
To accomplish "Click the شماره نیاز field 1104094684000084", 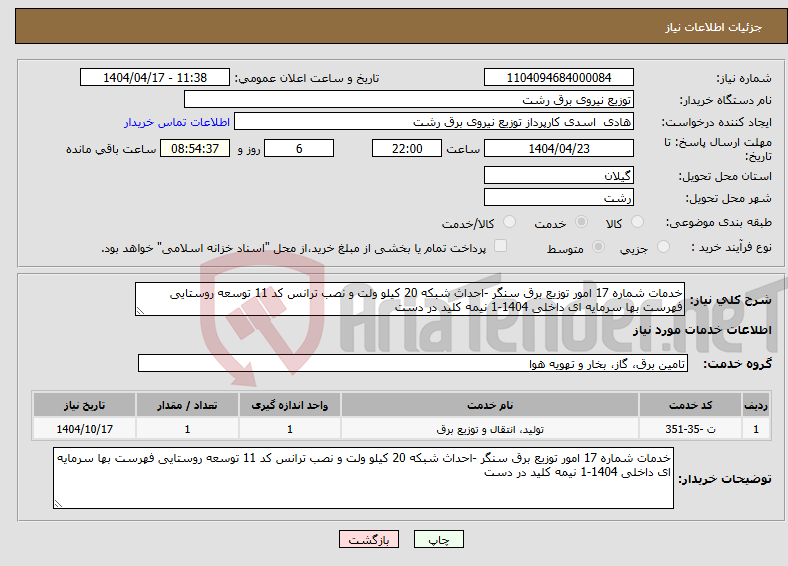I will coord(558,77).
